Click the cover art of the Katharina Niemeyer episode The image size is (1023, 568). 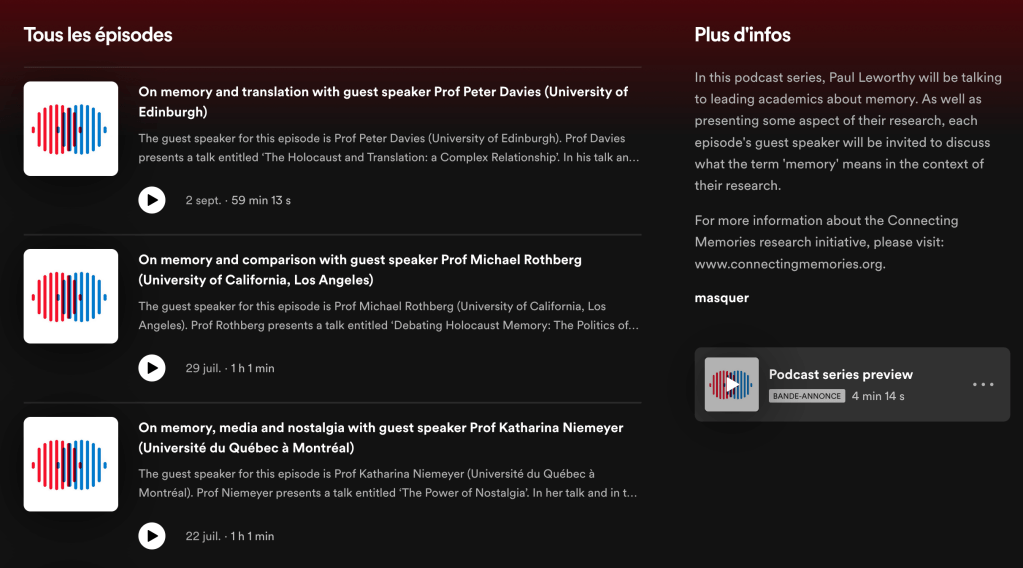coord(71,464)
